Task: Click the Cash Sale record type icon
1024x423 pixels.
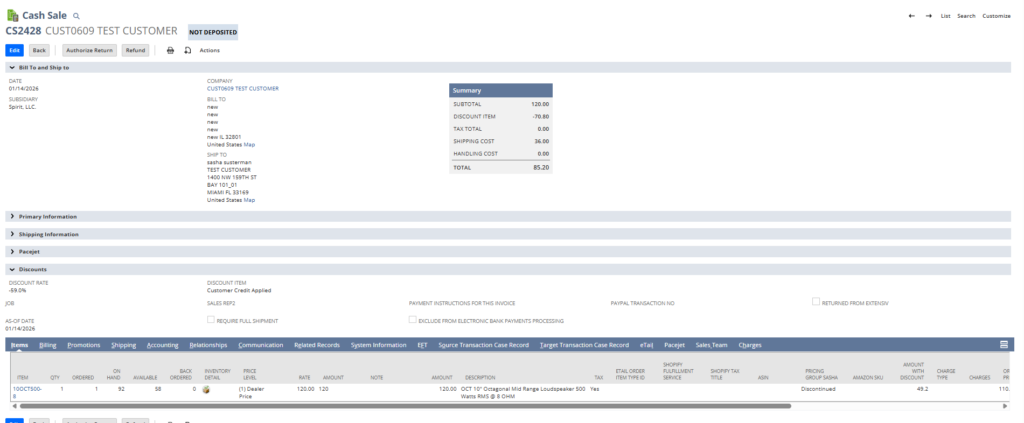Action: (x=12, y=16)
